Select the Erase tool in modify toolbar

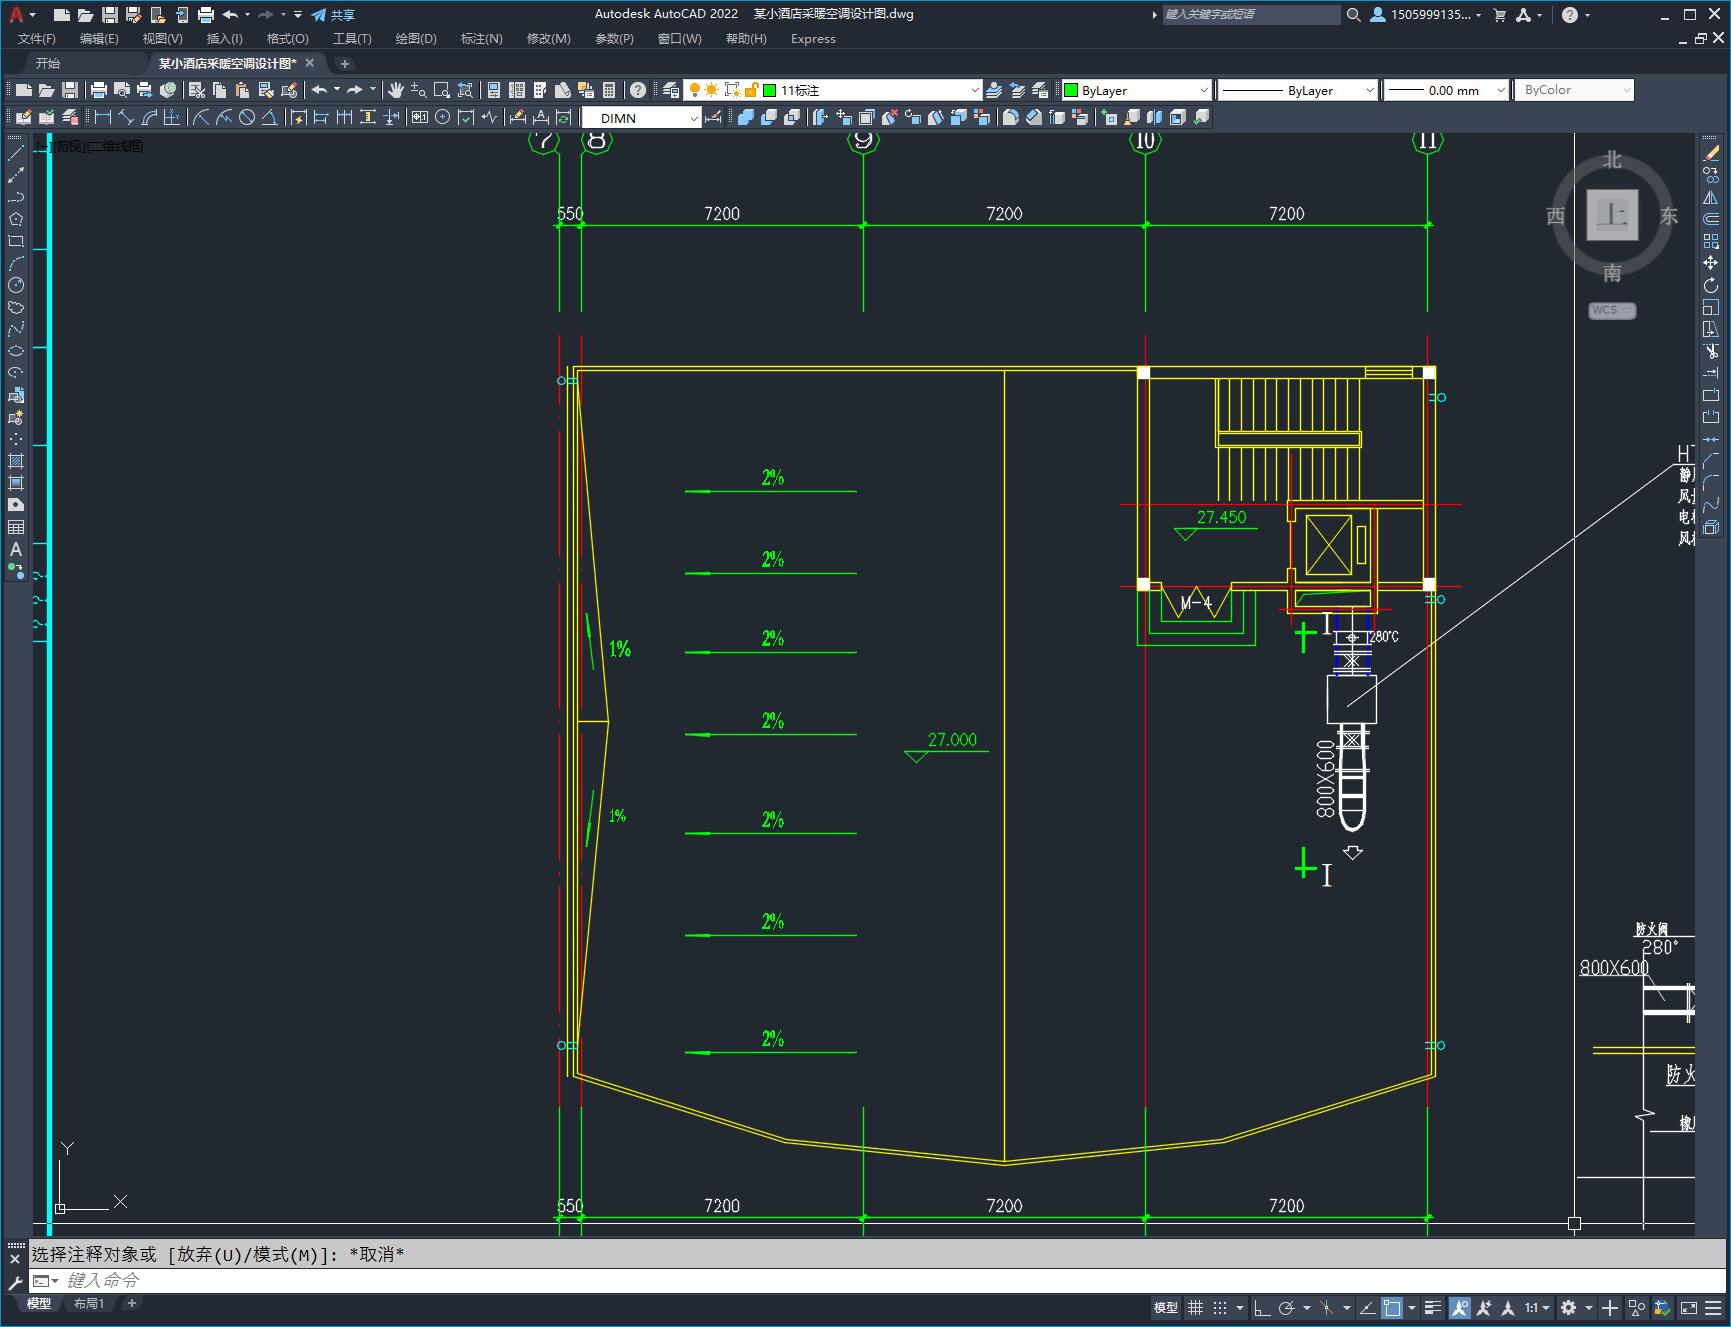pyautogui.click(x=1711, y=153)
